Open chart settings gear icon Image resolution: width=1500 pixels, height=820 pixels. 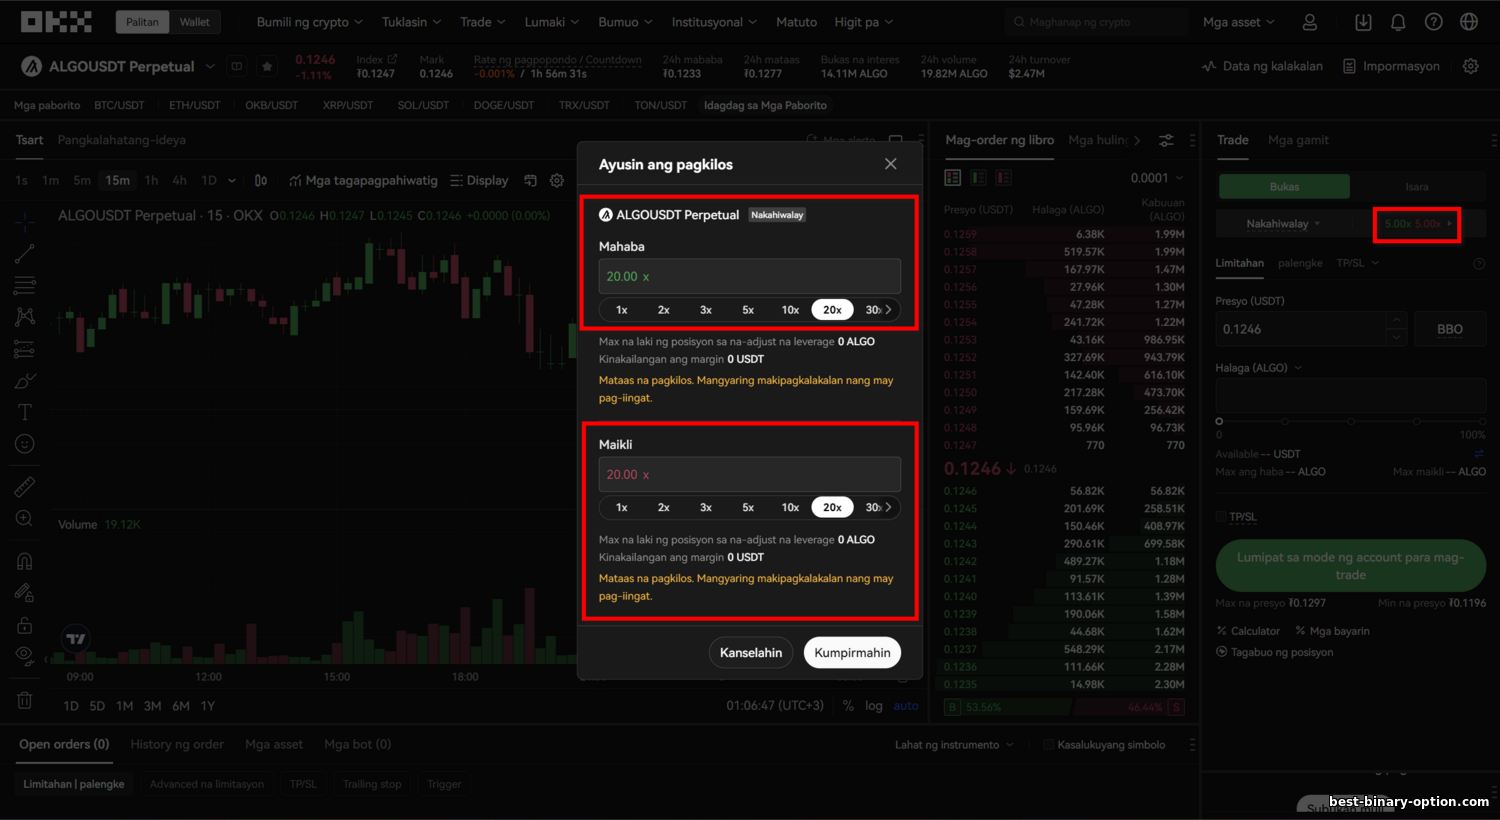557,181
